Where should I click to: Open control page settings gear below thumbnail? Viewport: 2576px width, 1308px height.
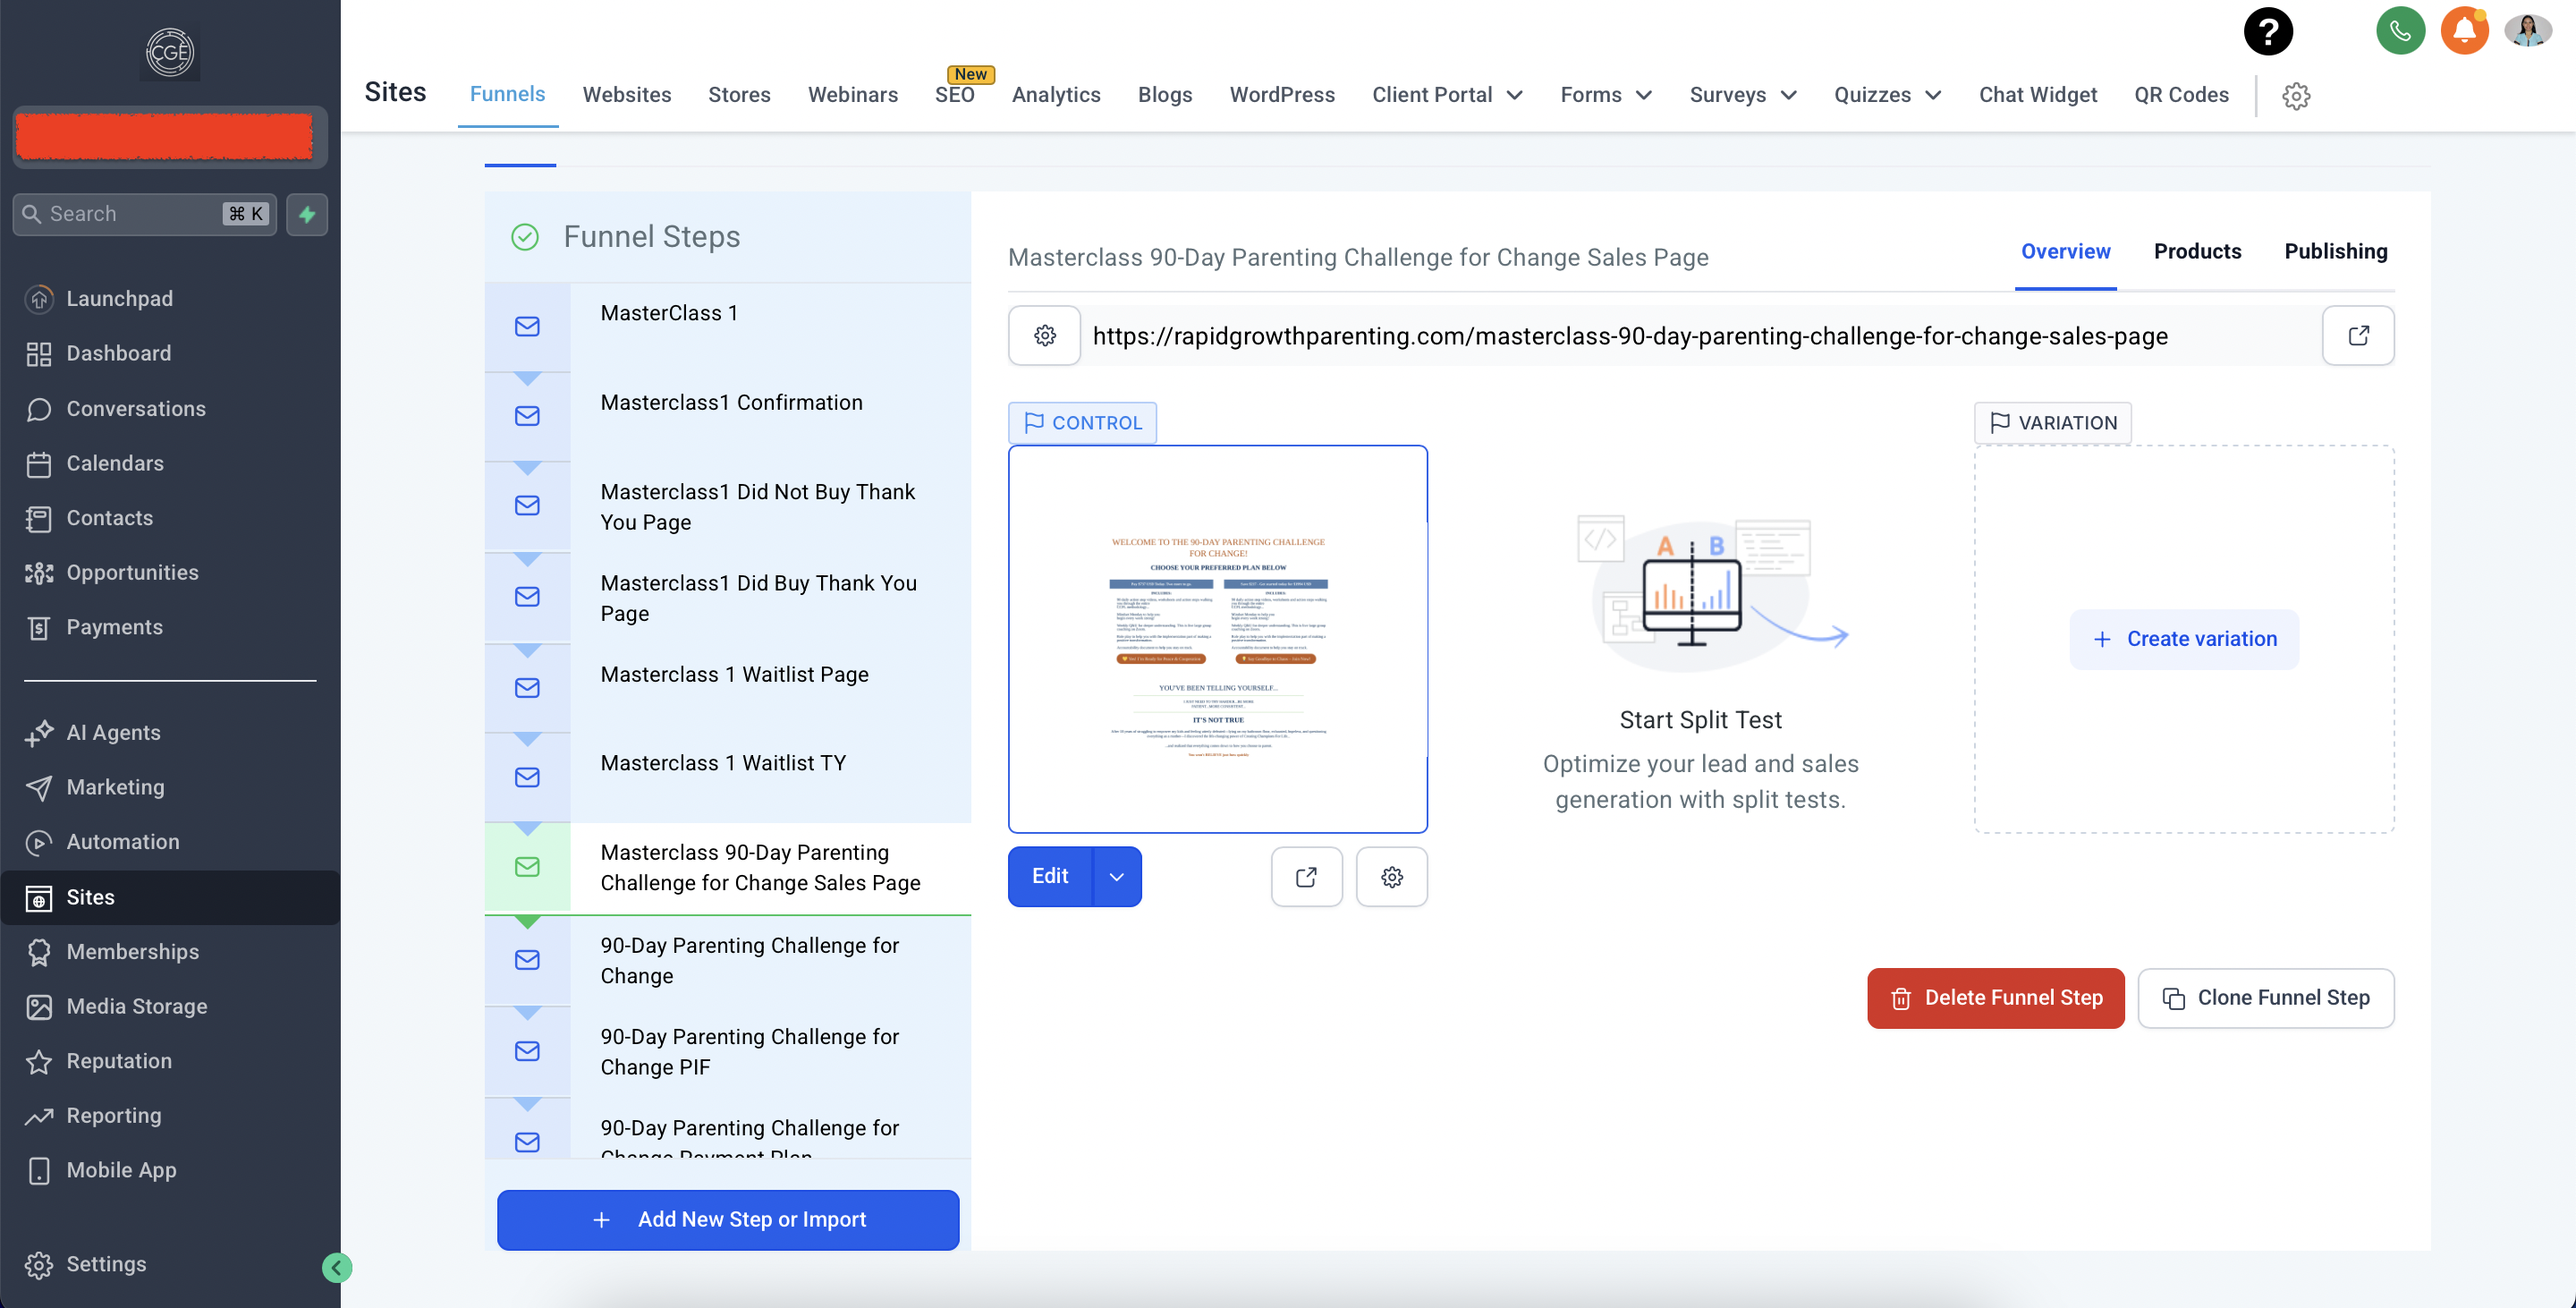coord(1391,877)
